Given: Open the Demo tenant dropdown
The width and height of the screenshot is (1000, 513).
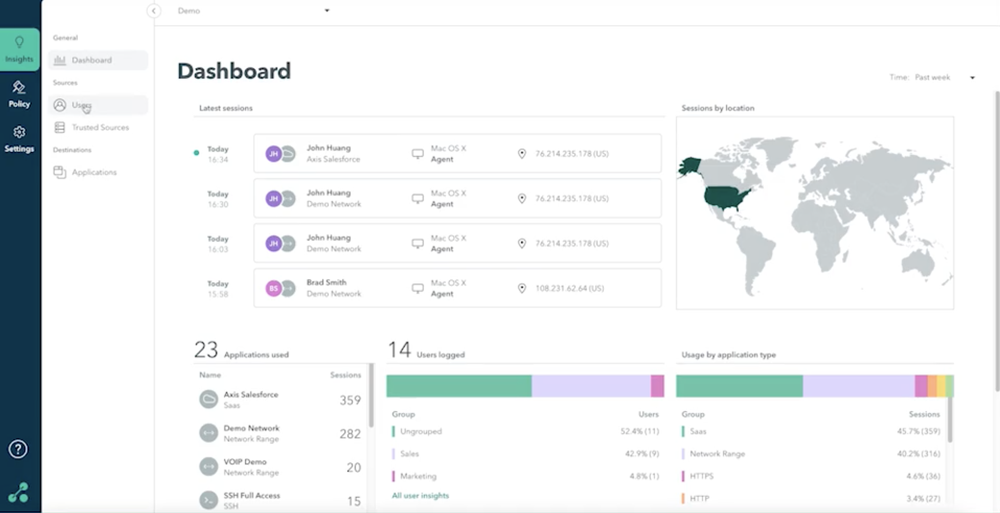Looking at the screenshot, I should (x=253, y=11).
